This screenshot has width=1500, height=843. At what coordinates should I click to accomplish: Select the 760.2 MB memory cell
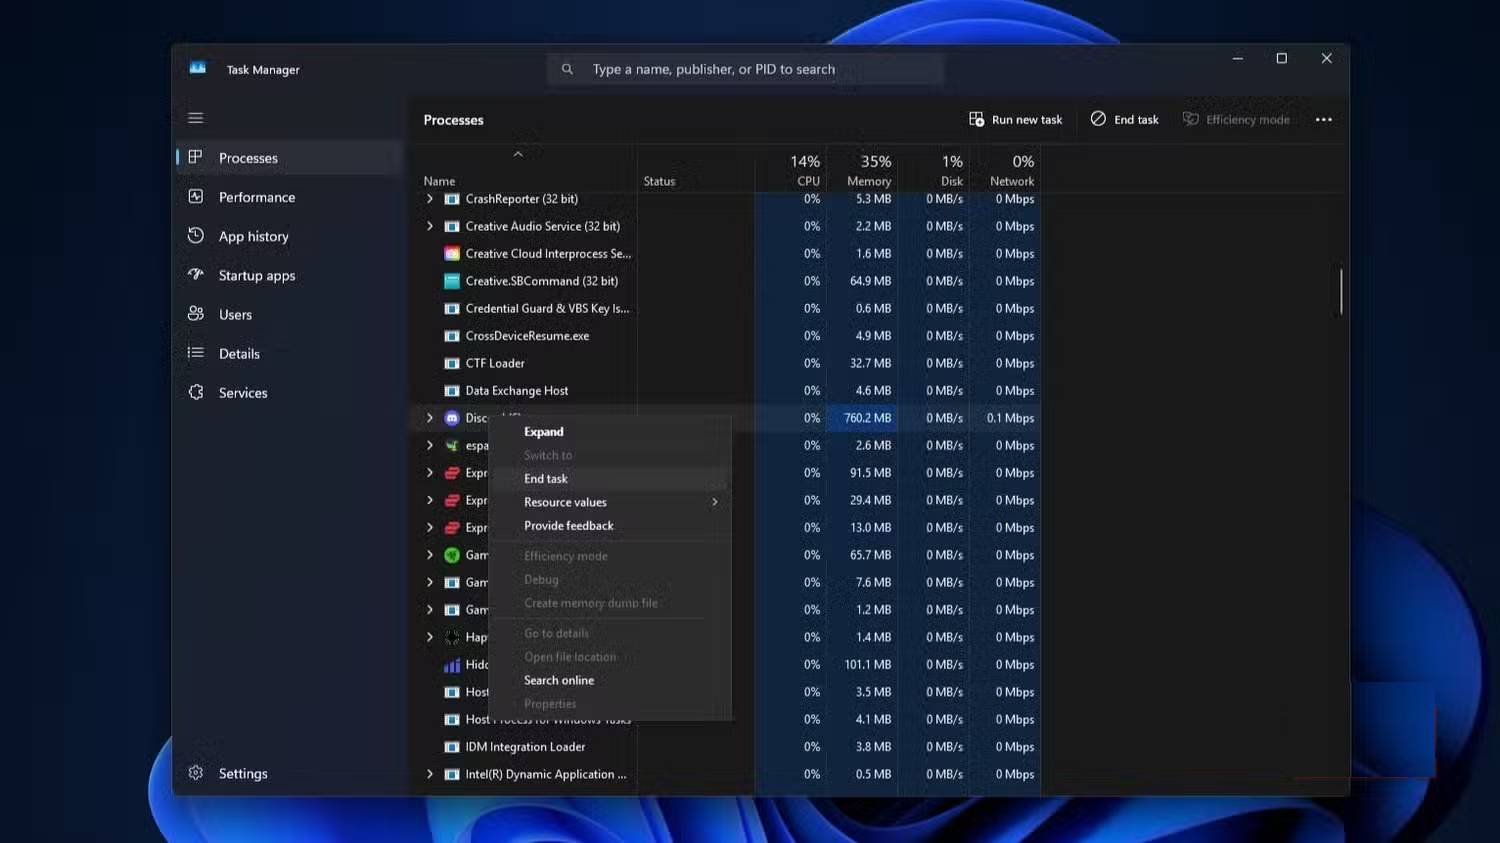(x=862, y=418)
